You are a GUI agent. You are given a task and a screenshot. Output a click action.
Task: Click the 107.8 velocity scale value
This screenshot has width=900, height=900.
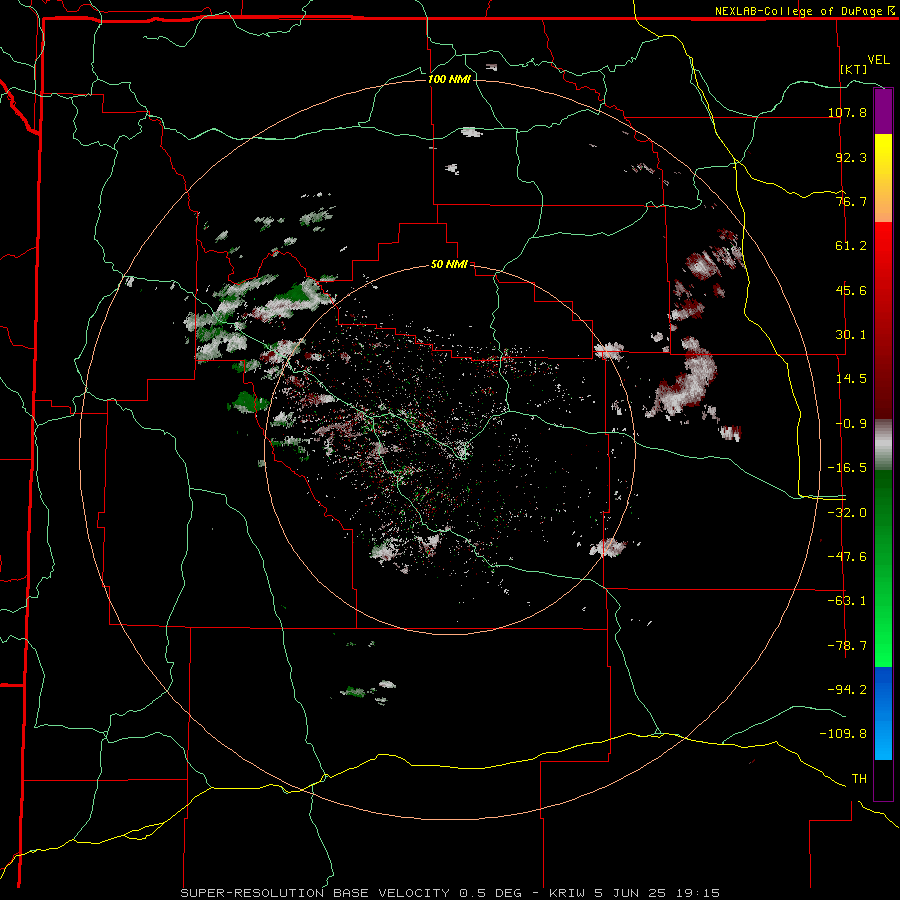coord(847,112)
